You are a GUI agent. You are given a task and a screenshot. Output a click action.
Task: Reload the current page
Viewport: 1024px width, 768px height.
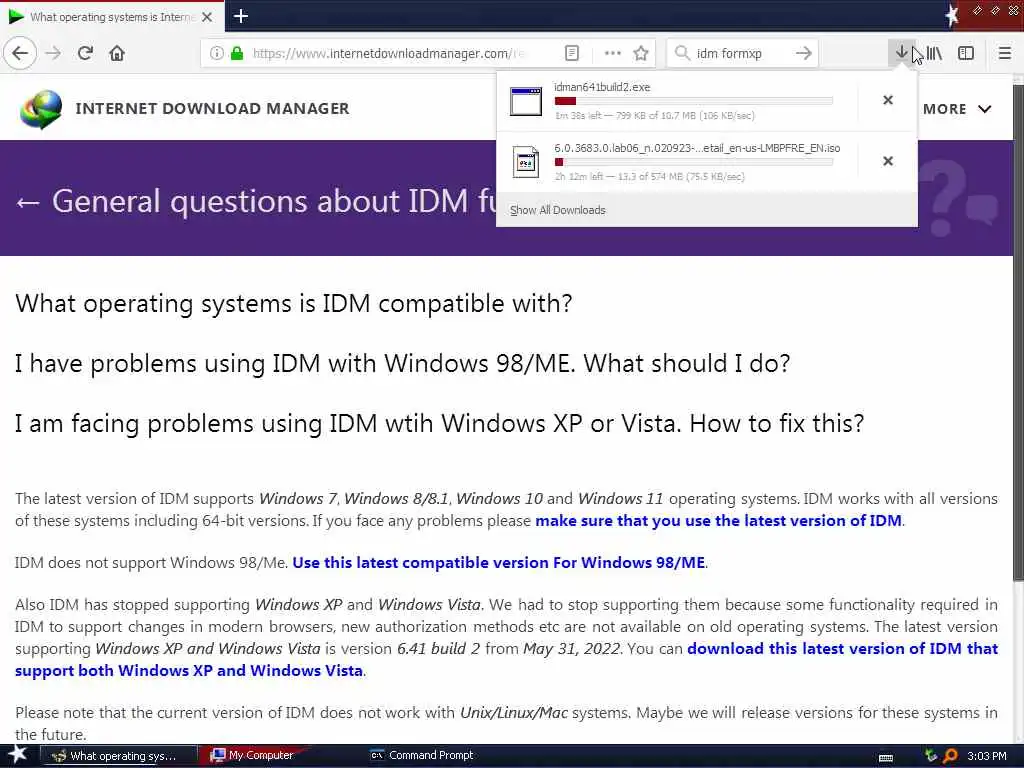pos(86,53)
